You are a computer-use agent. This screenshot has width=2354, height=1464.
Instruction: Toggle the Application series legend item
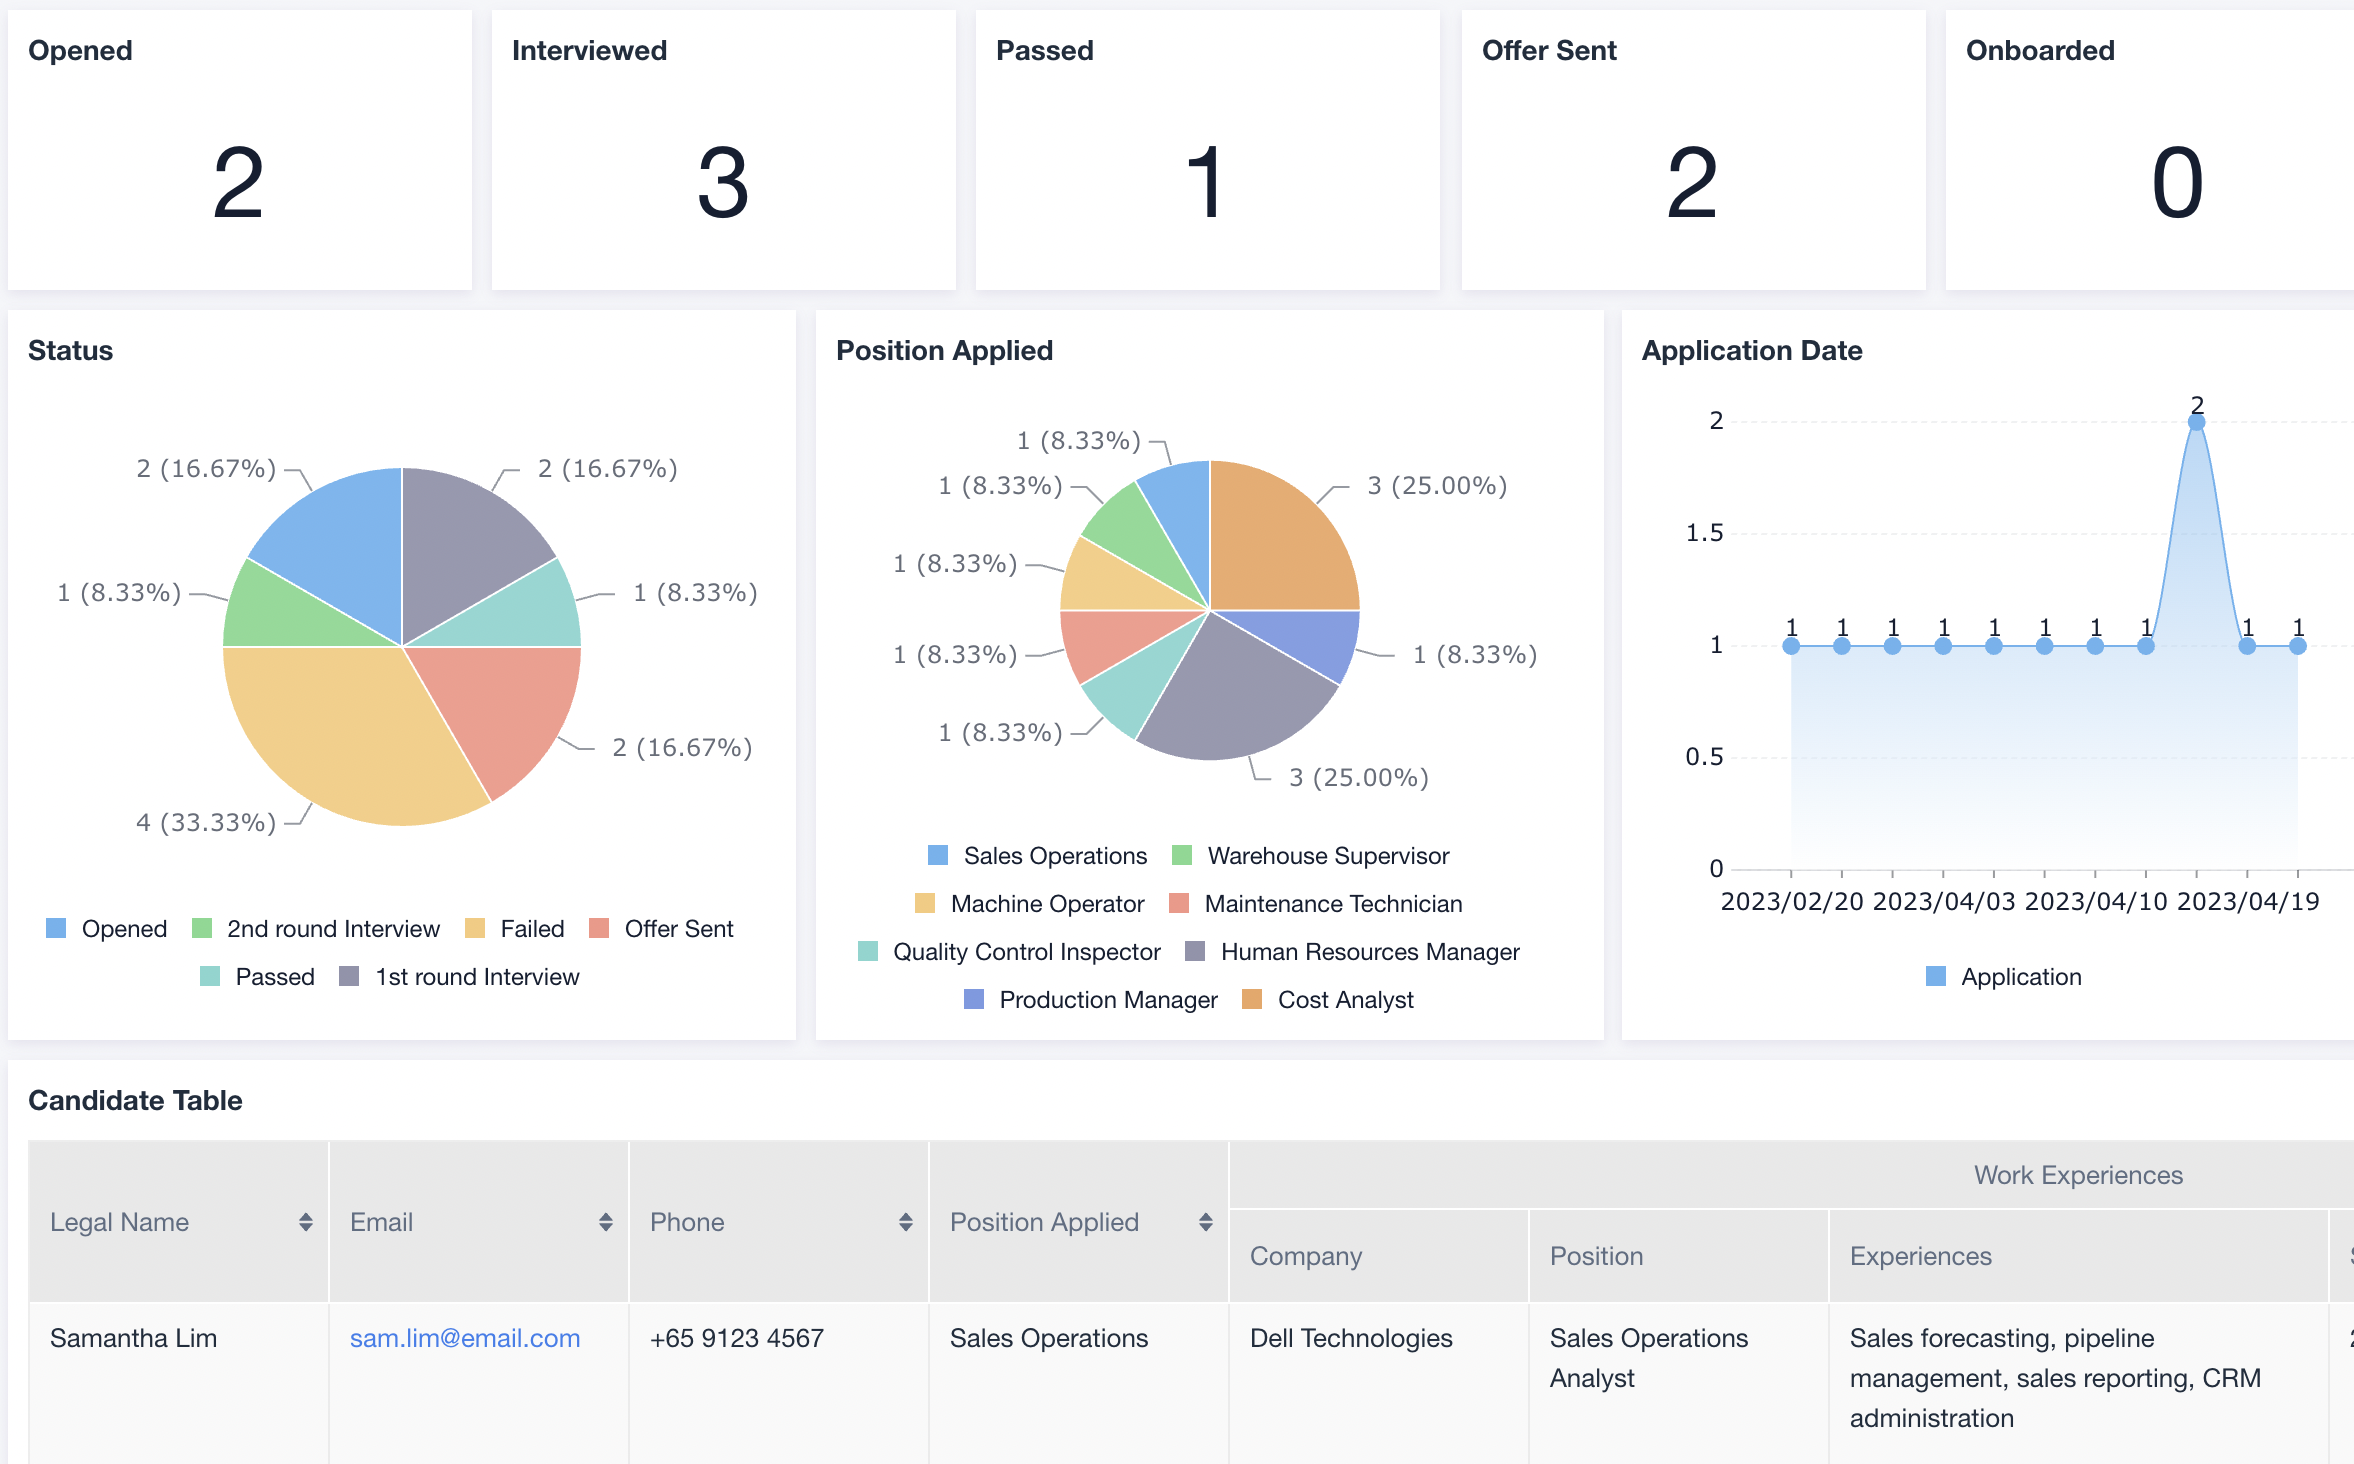coord(2004,977)
